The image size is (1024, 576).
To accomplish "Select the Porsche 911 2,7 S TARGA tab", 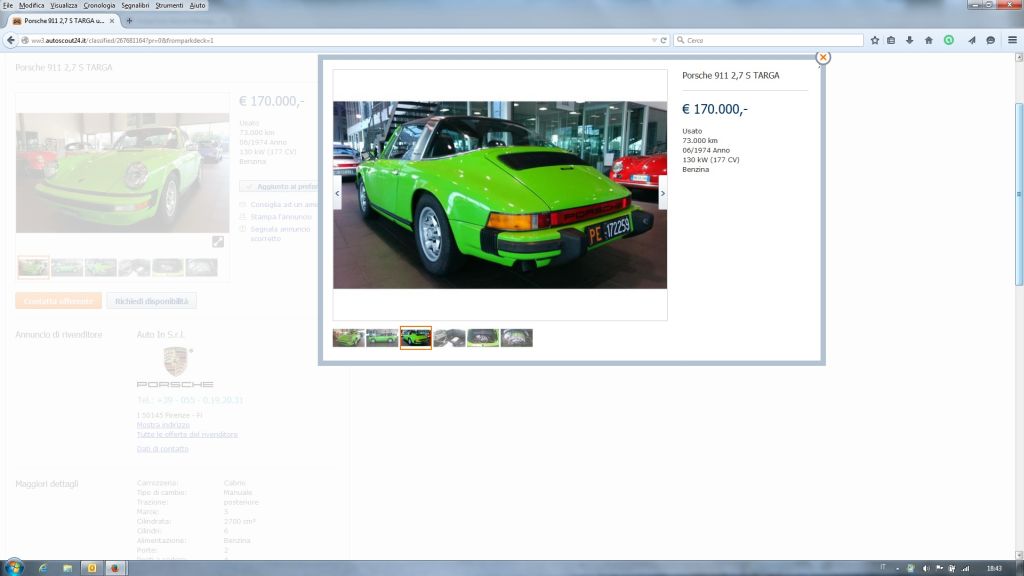I will pos(63,21).
